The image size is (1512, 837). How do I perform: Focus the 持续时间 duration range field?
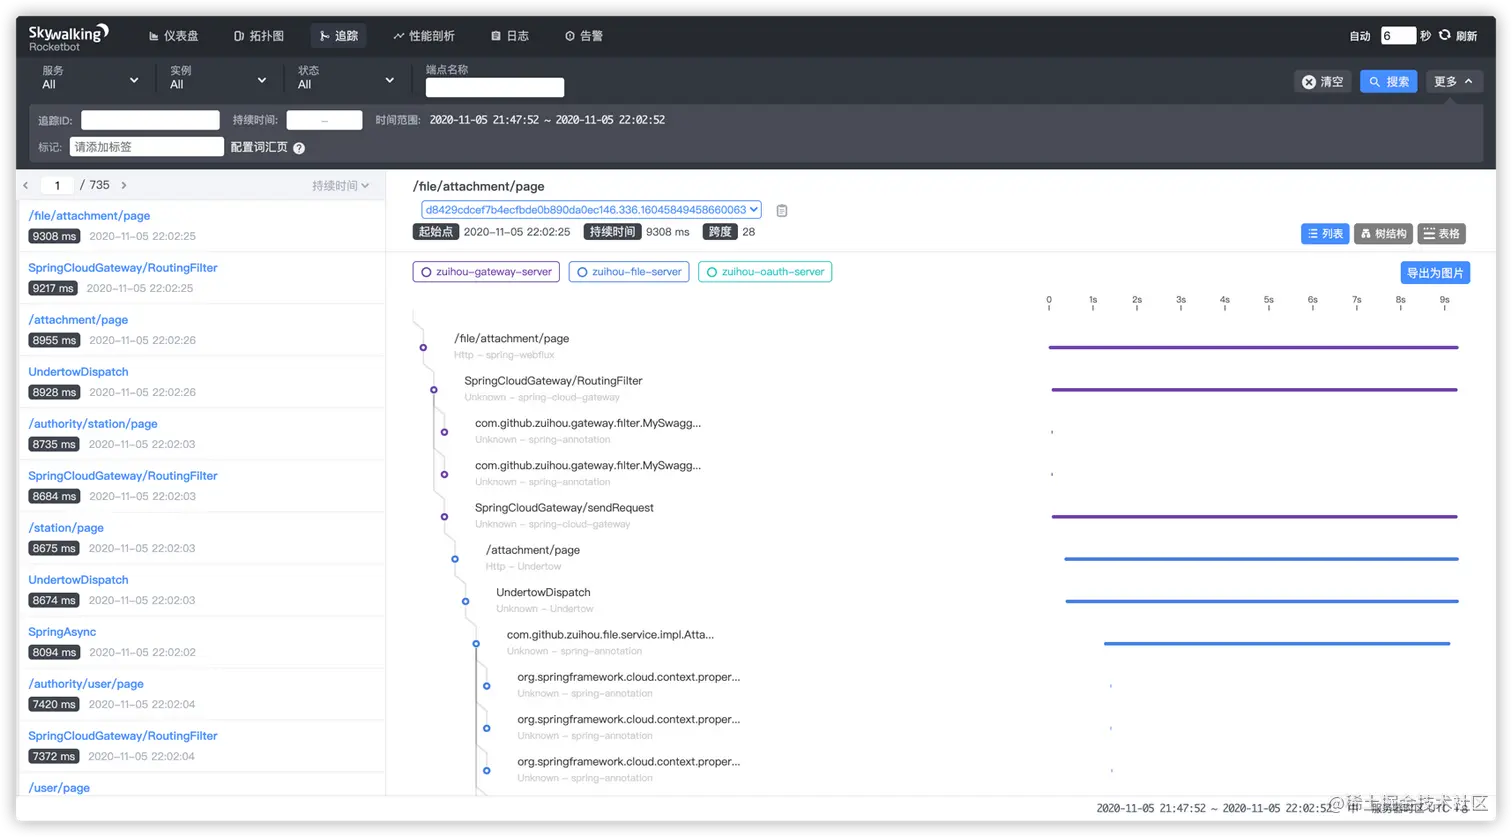tap(324, 120)
